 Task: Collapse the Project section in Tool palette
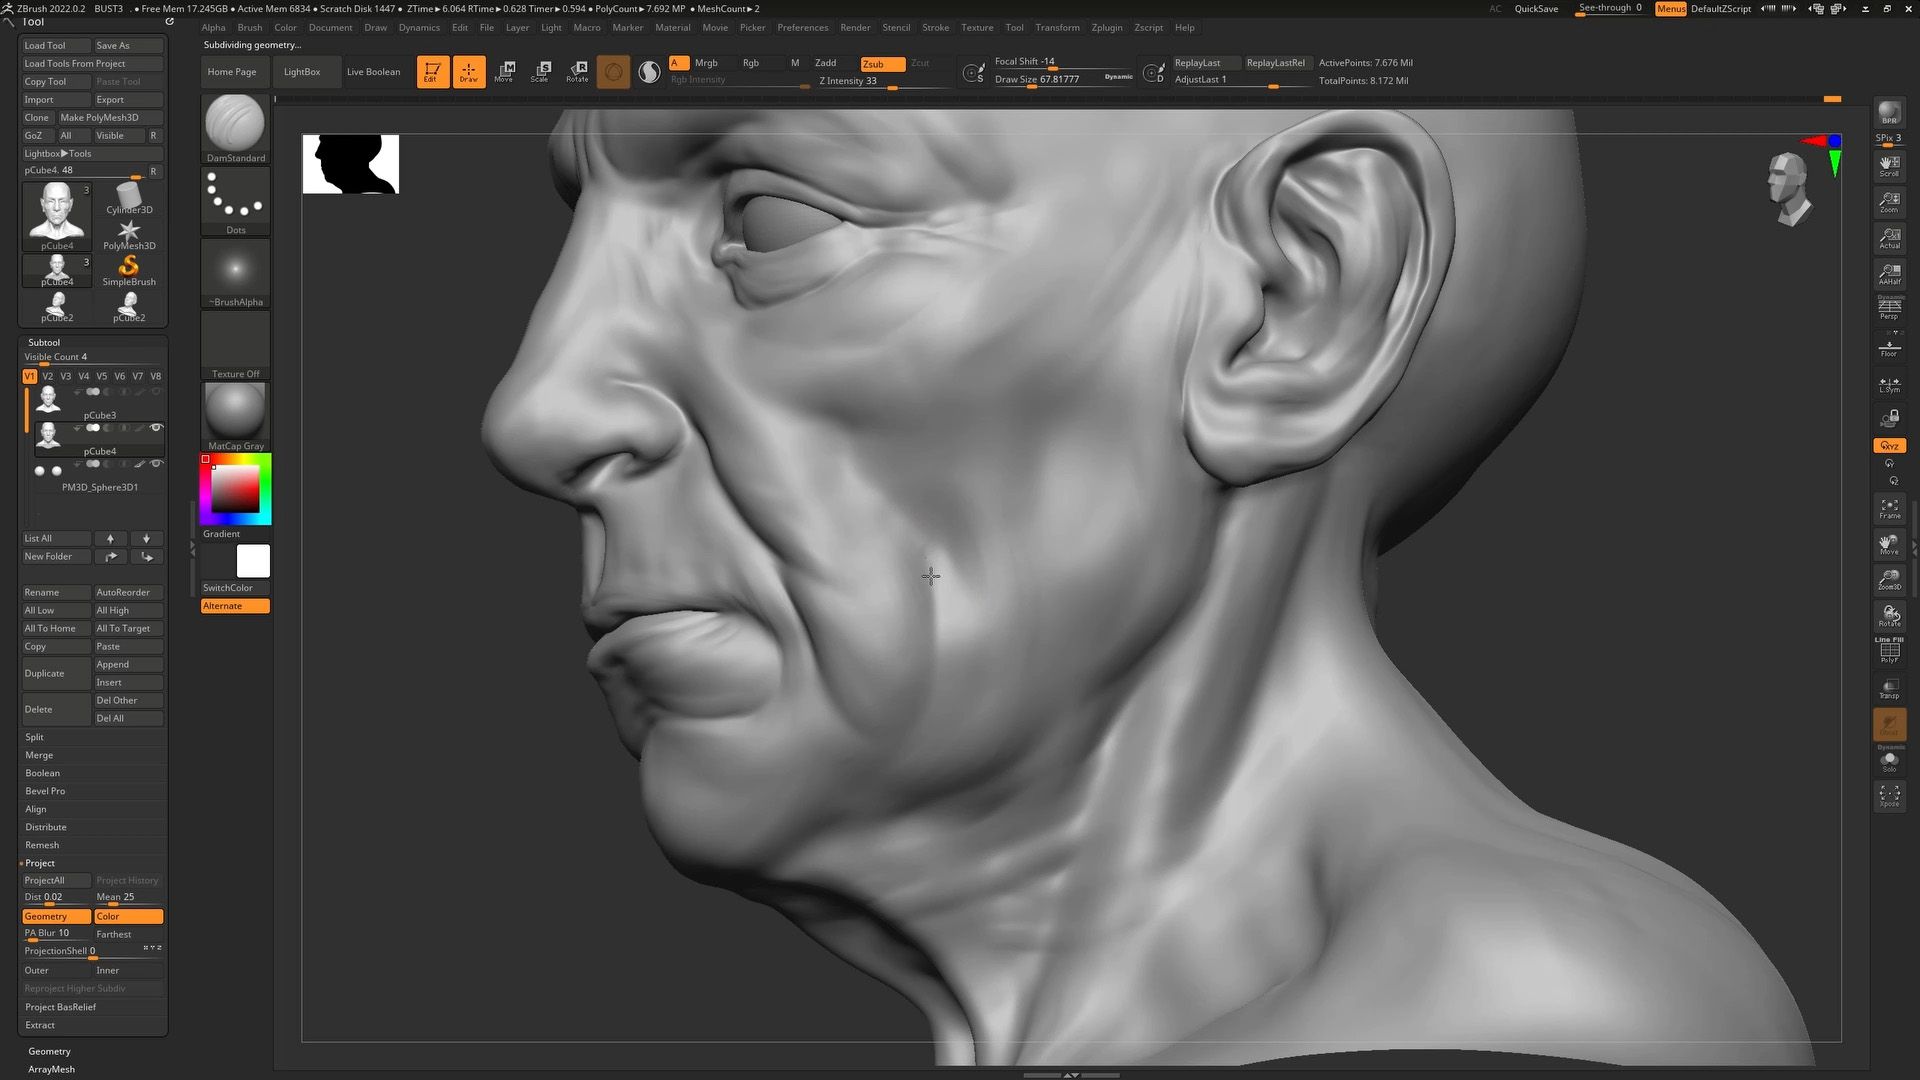[40, 862]
